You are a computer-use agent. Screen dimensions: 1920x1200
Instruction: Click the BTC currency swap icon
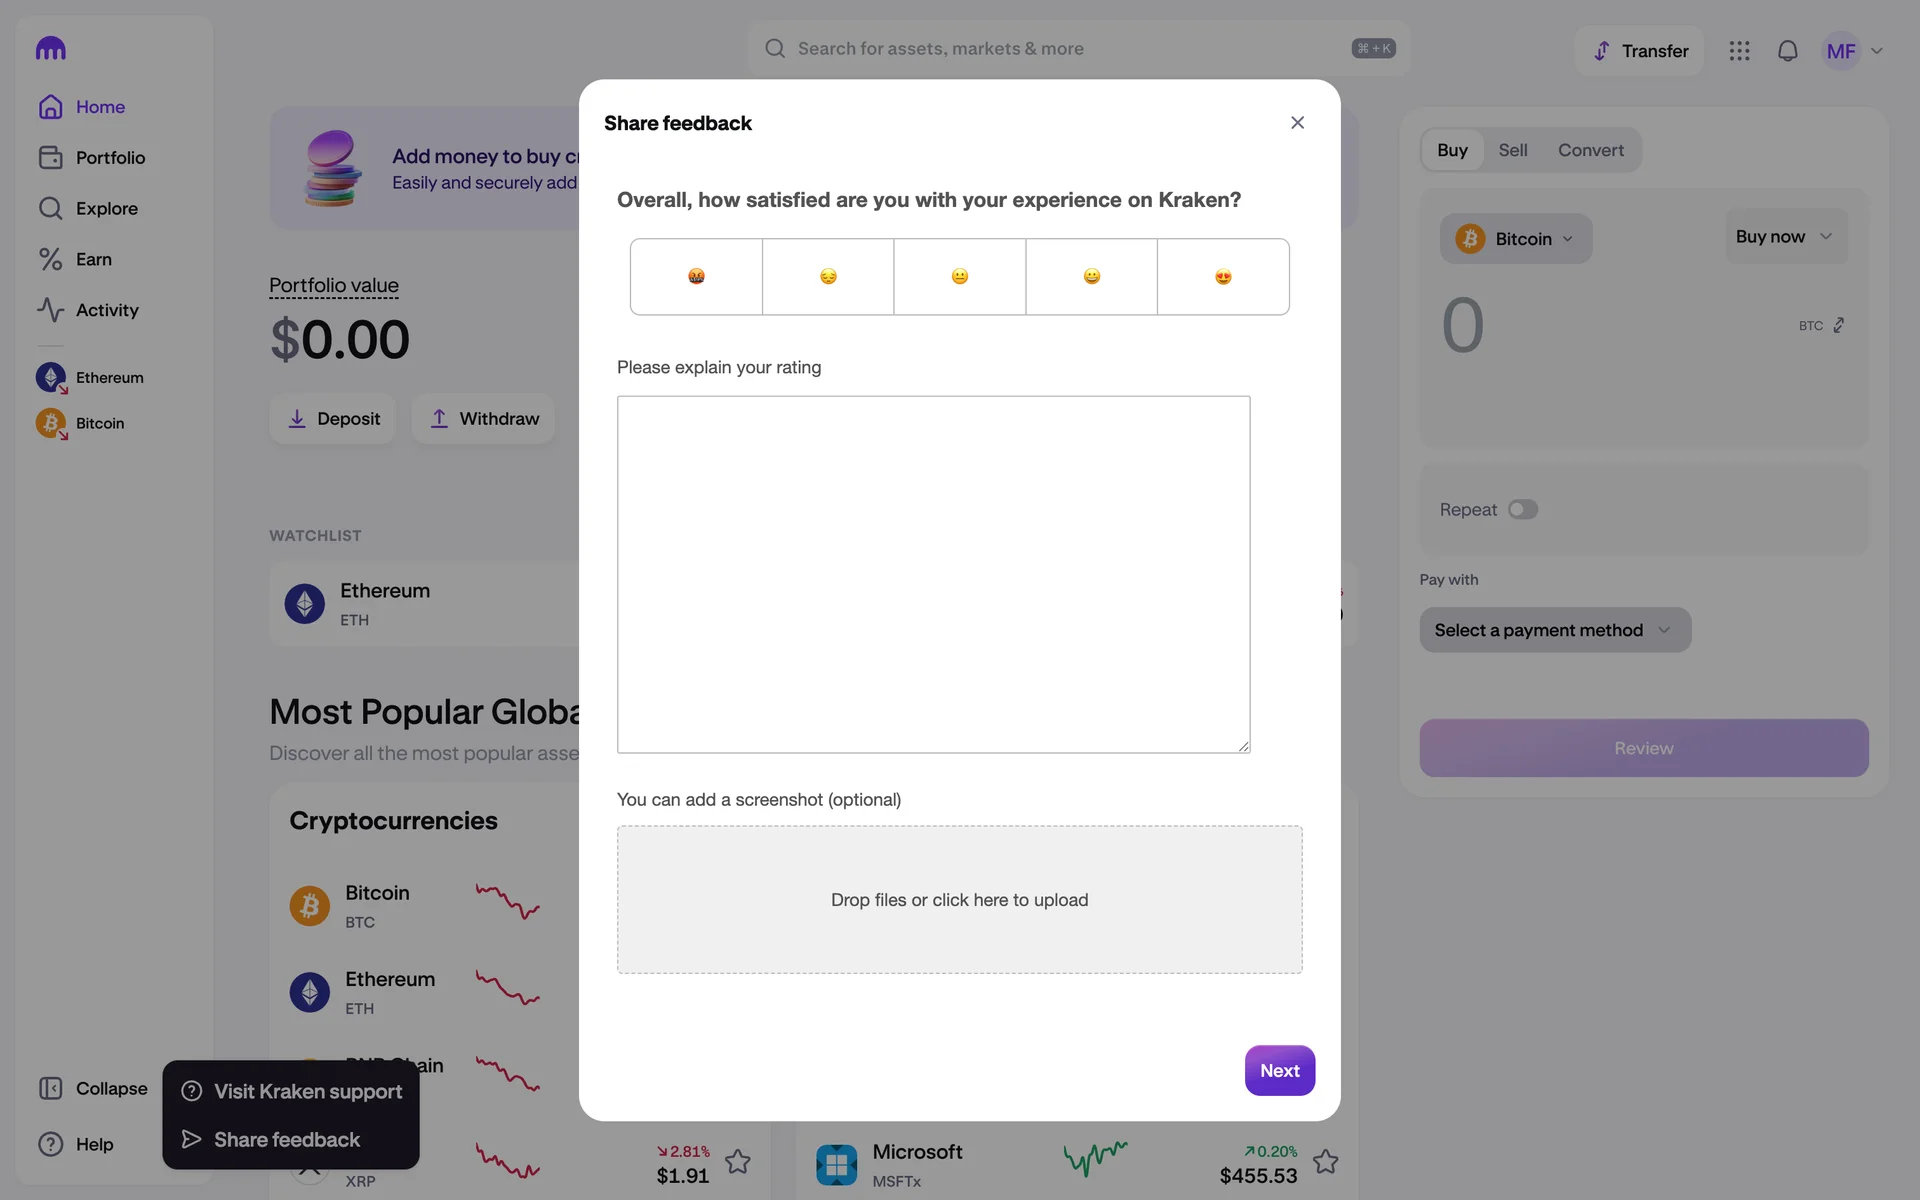point(1838,326)
